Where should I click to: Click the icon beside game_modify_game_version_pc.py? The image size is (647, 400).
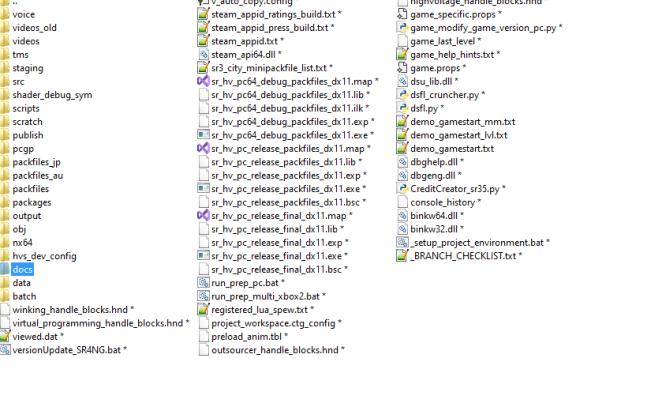coord(402,26)
